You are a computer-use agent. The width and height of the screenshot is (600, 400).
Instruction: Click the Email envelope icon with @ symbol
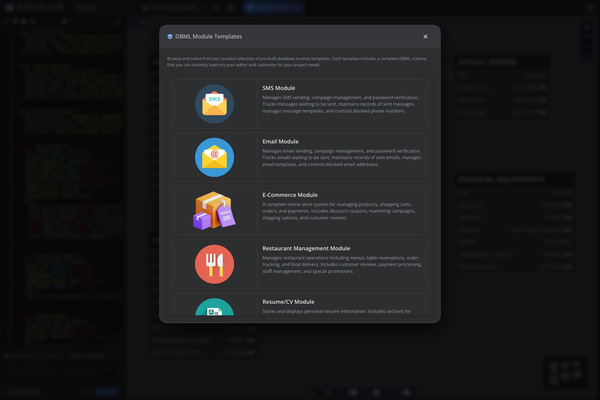click(x=214, y=157)
